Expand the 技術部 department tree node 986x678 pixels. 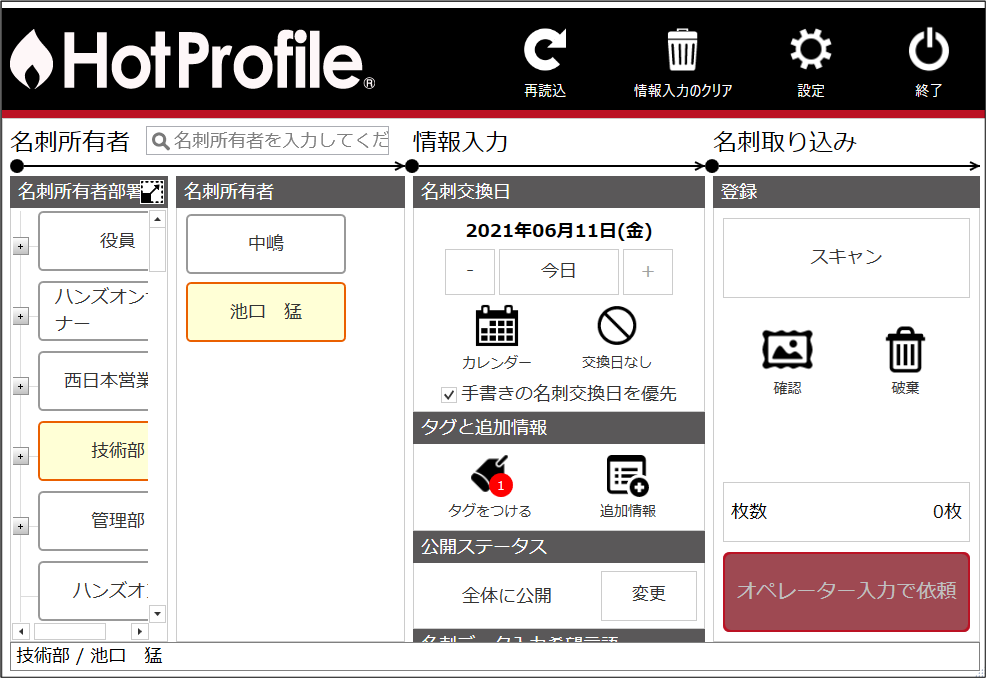pos(20,456)
